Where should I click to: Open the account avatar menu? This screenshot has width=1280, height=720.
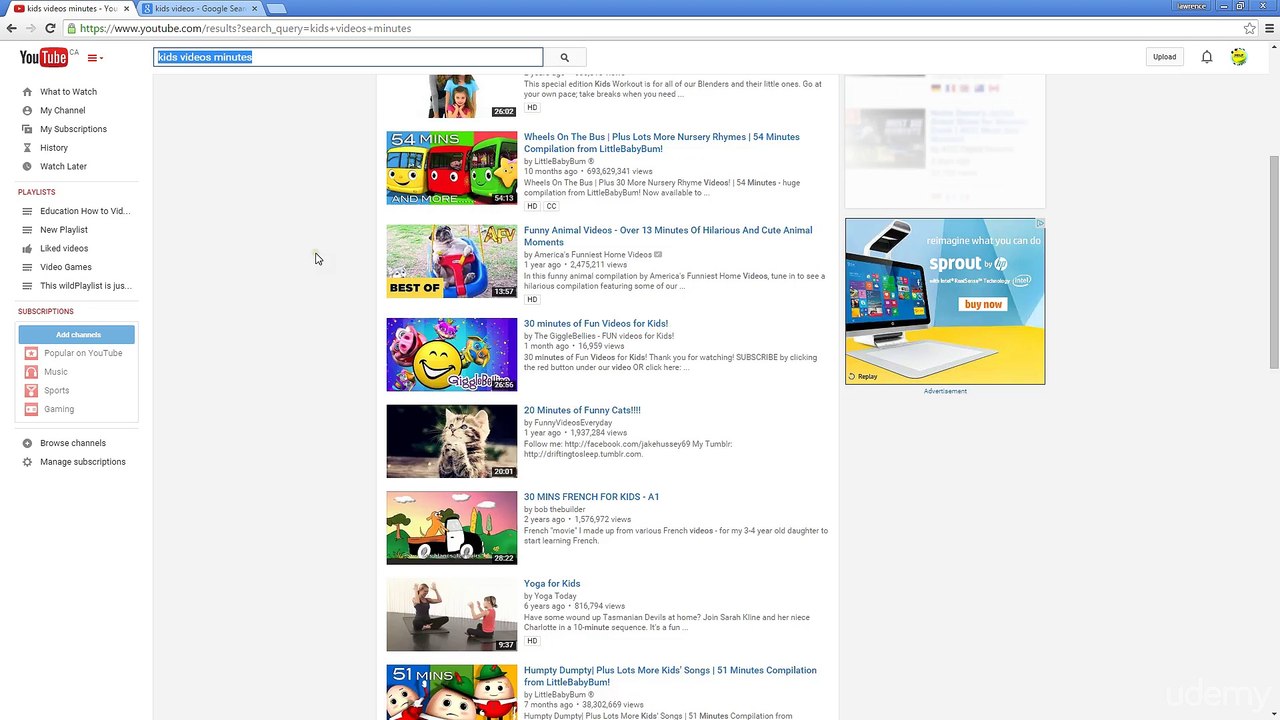pyautogui.click(x=1239, y=57)
